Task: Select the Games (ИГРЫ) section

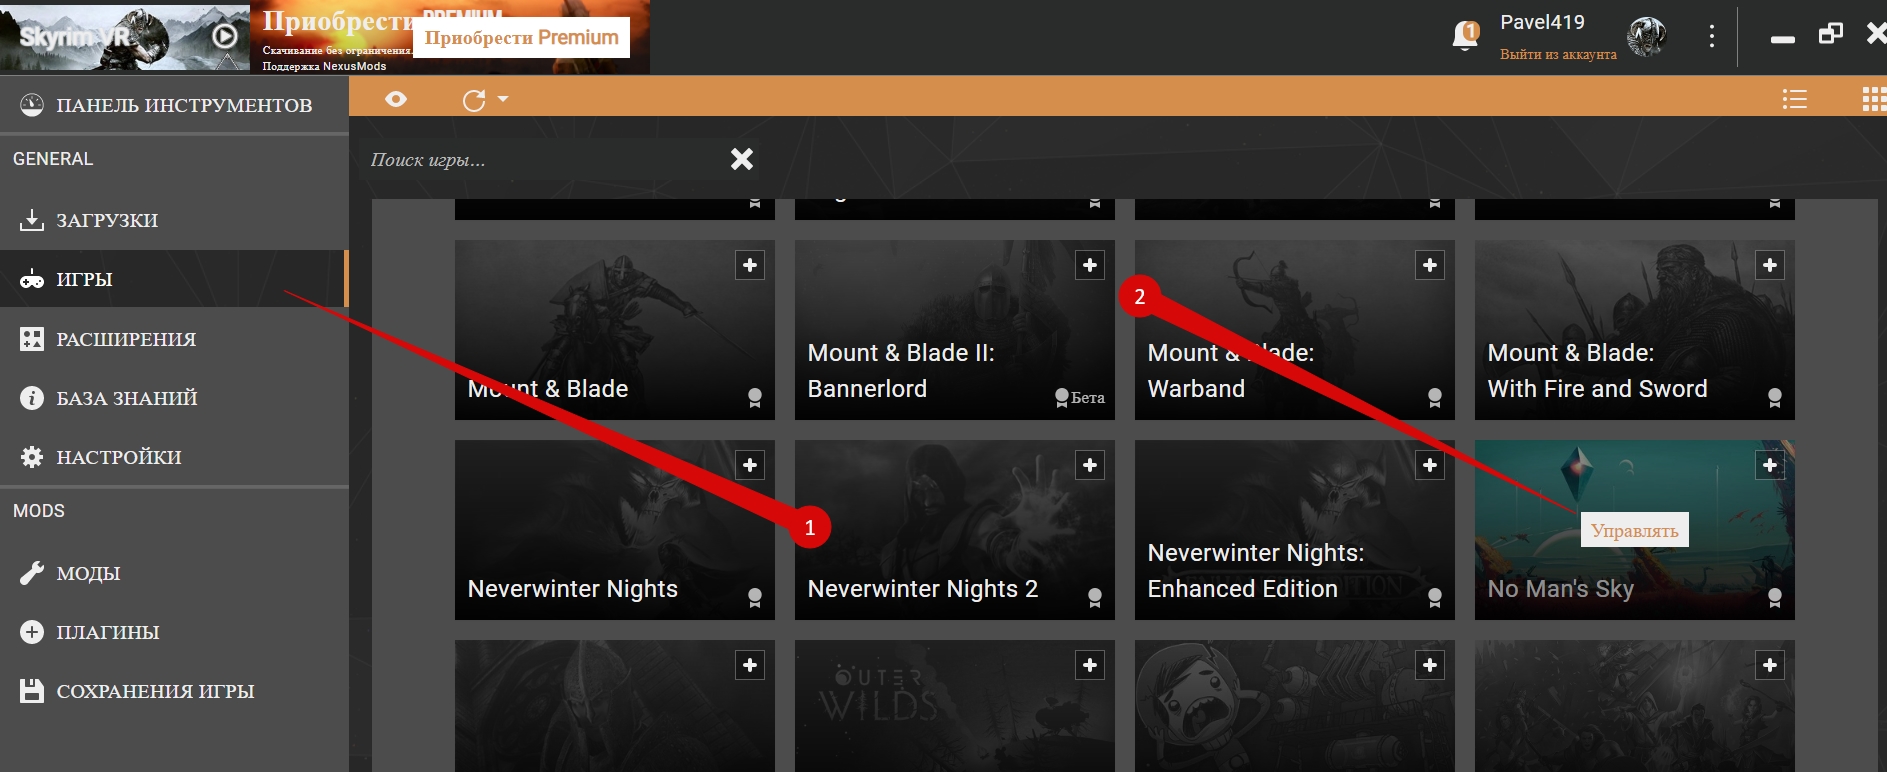Action: click(x=174, y=279)
